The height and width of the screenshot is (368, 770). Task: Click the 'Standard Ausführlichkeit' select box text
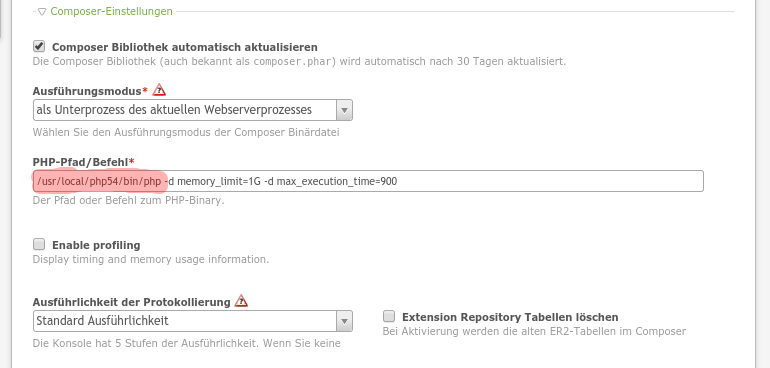pos(103,321)
